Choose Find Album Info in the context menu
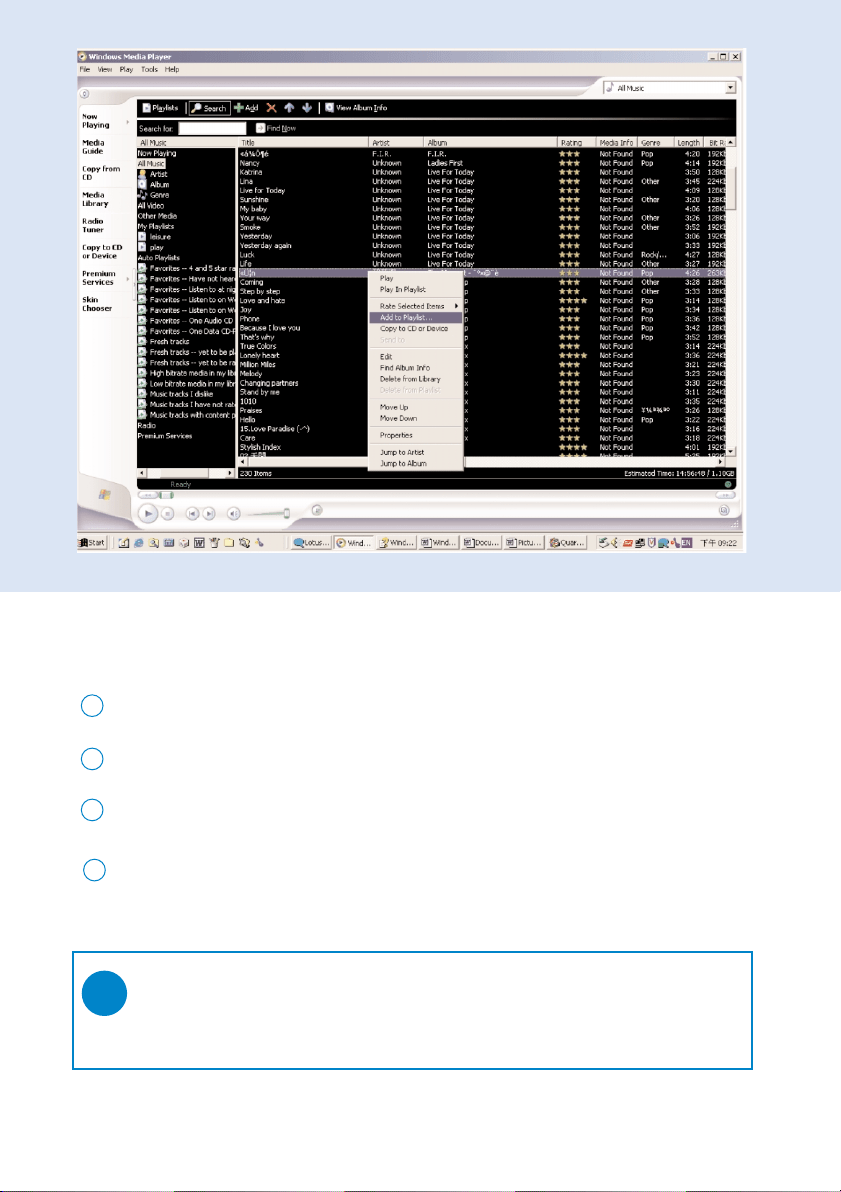Image resolution: width=841 pixels, height=1192 pixels. tap(416, 368)
